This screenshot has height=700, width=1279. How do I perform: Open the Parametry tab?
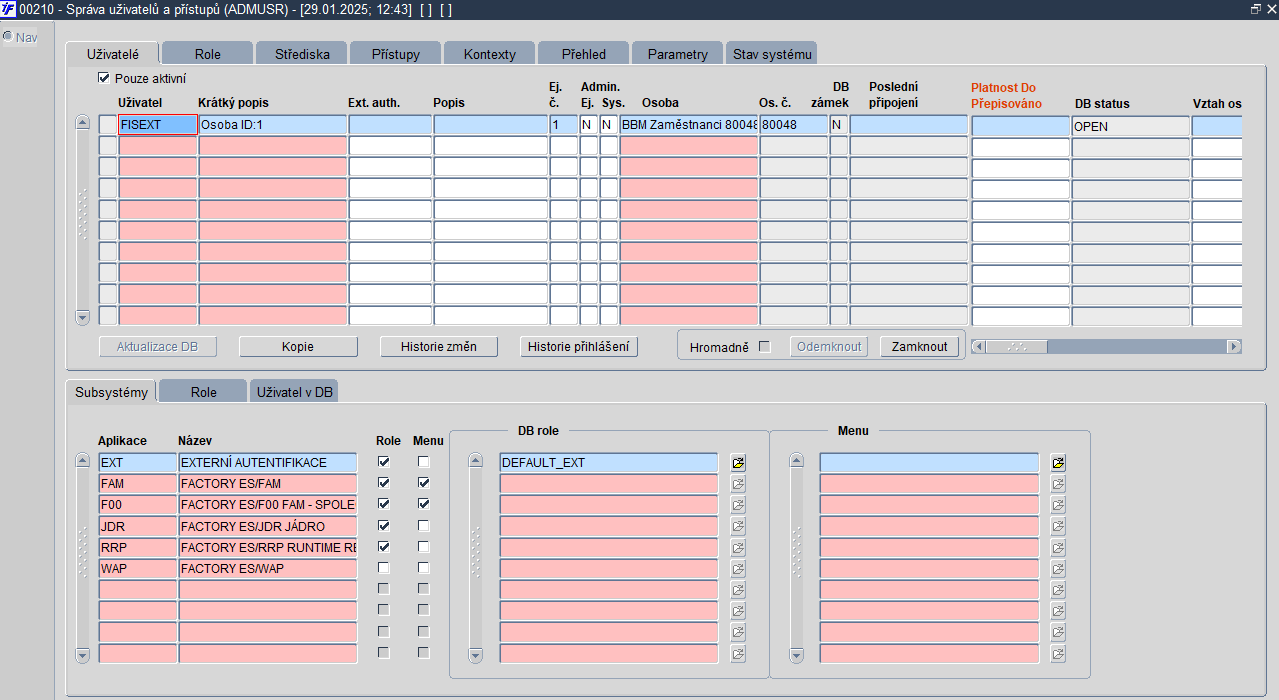678,54
